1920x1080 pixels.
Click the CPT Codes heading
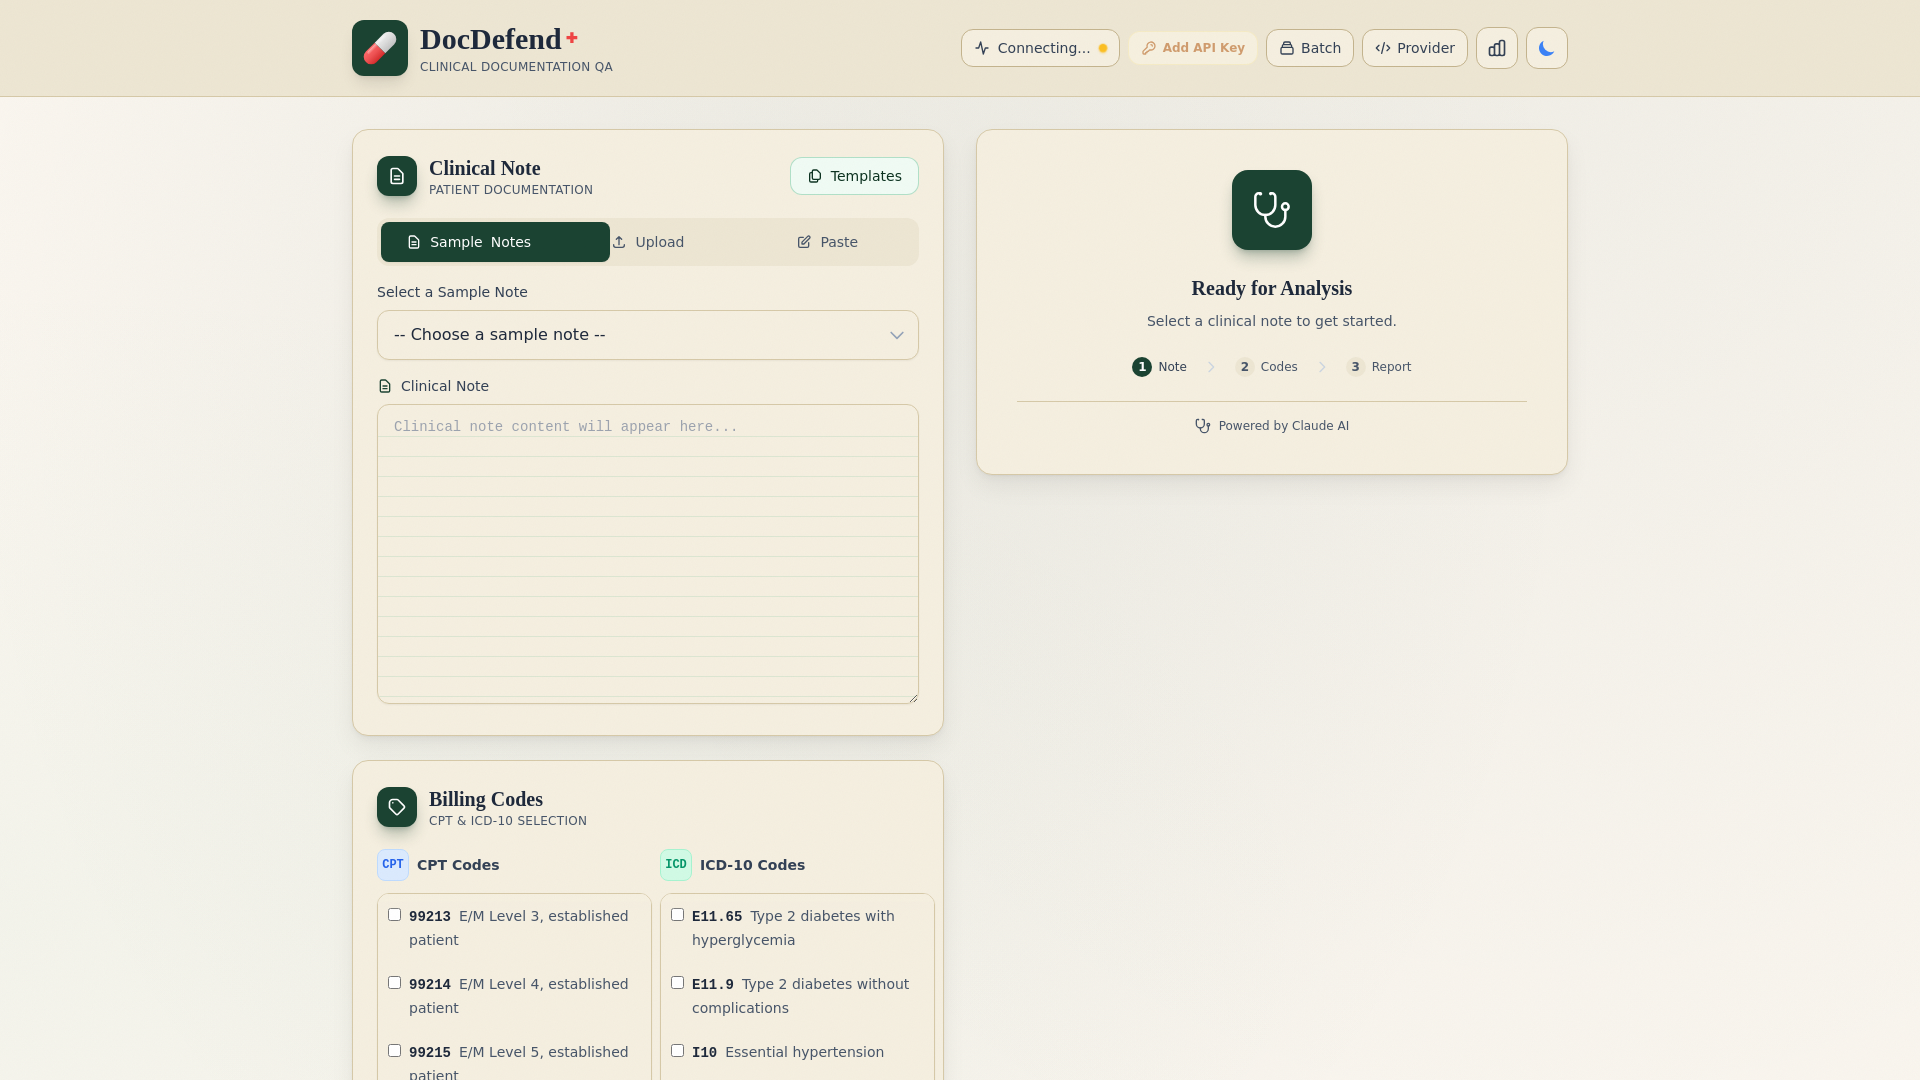458,865
